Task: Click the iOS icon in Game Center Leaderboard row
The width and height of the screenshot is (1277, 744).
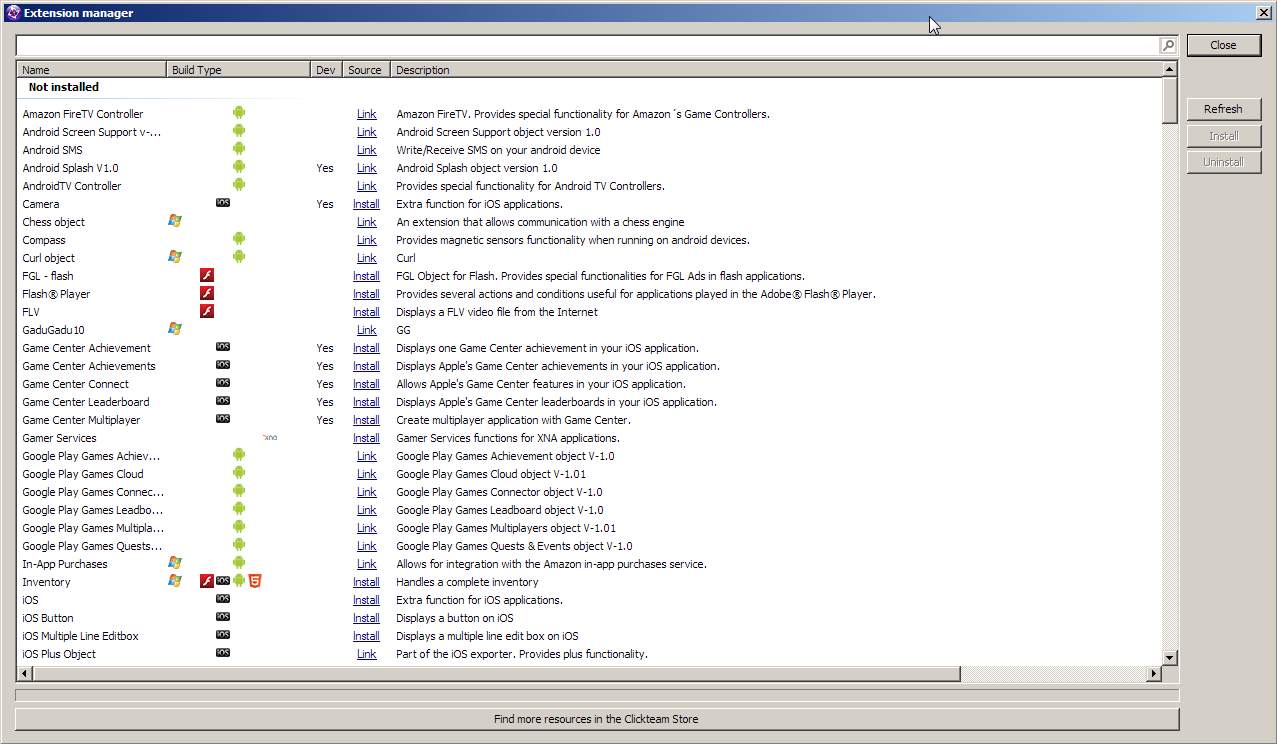Action: pyautogui.click(x=223, y=400)
